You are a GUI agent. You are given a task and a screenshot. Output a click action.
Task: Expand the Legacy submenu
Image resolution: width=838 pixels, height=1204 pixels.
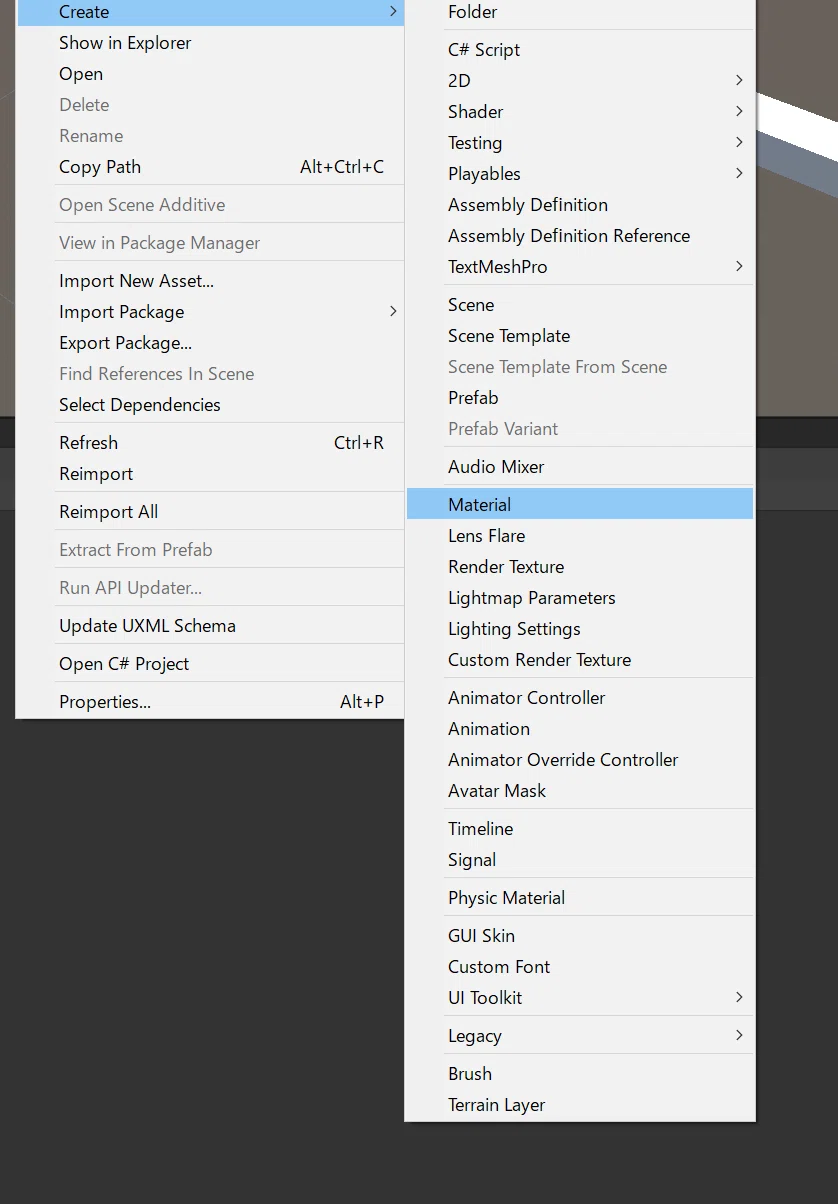(580, 1036)
